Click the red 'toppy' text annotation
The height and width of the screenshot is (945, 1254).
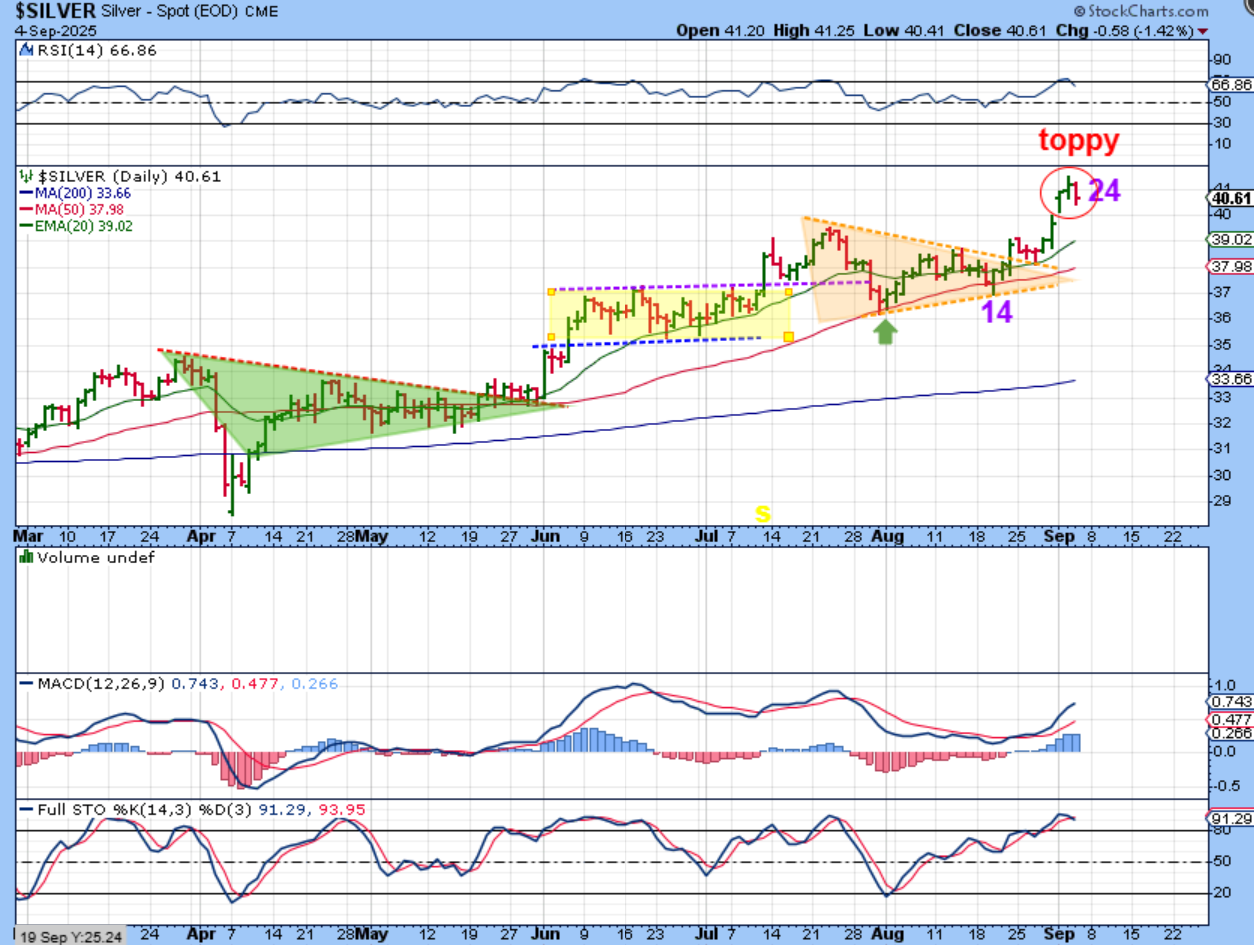click(x=1078, y=141)
